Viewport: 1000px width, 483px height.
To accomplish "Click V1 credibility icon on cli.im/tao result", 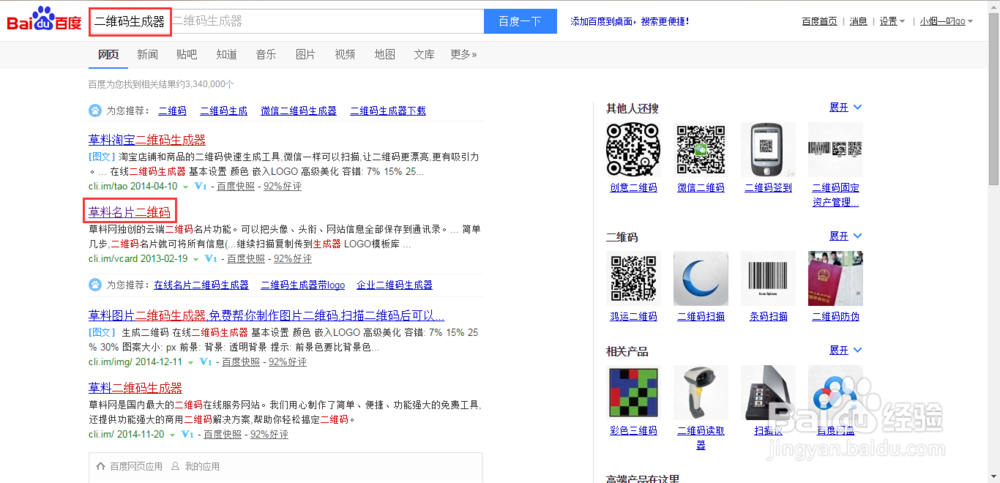I will [x=201, y=187].
